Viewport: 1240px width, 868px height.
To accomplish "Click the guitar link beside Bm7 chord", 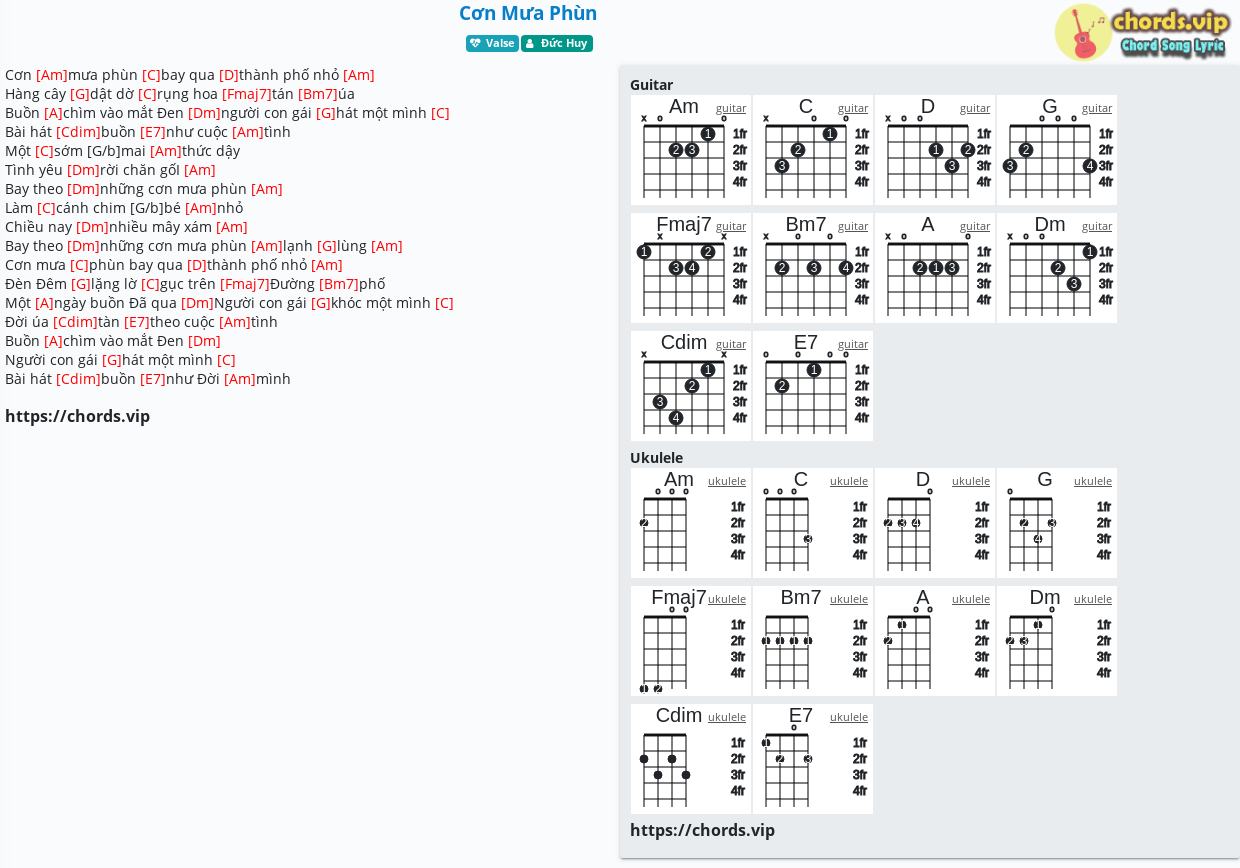I will tap(853, 226).
